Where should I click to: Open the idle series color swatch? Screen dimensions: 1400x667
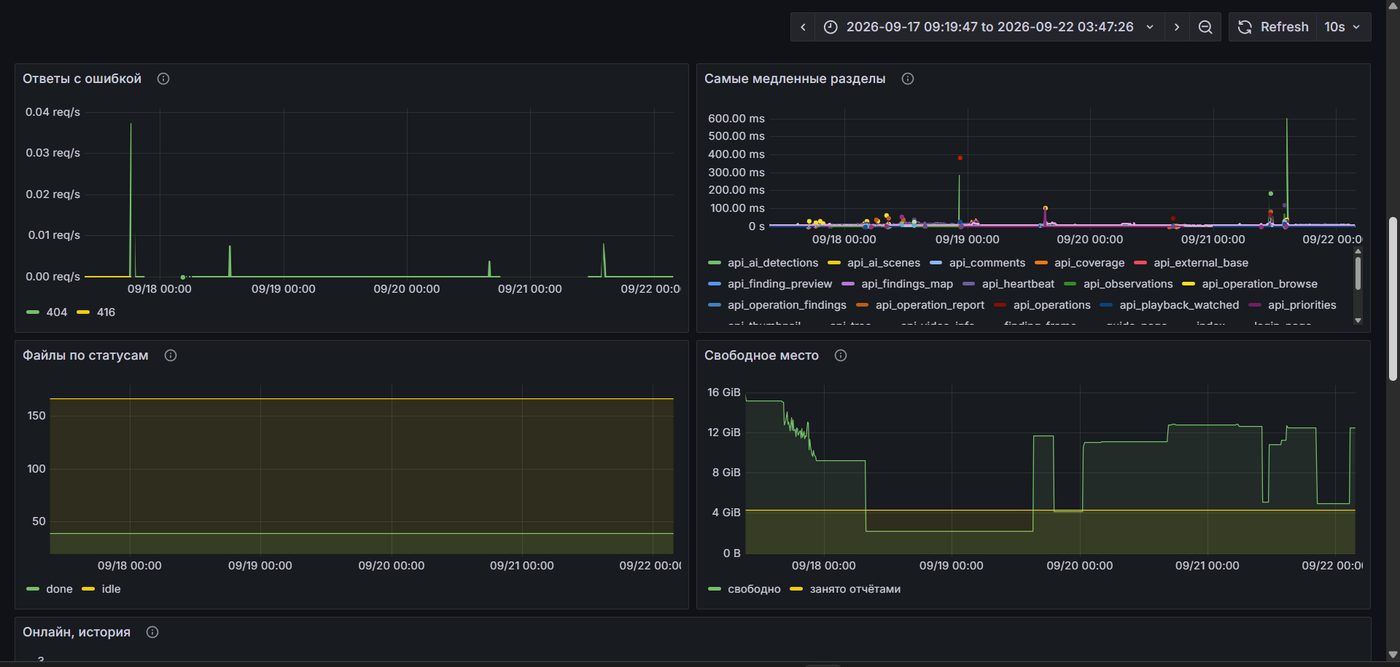click(x=88, y=589)
